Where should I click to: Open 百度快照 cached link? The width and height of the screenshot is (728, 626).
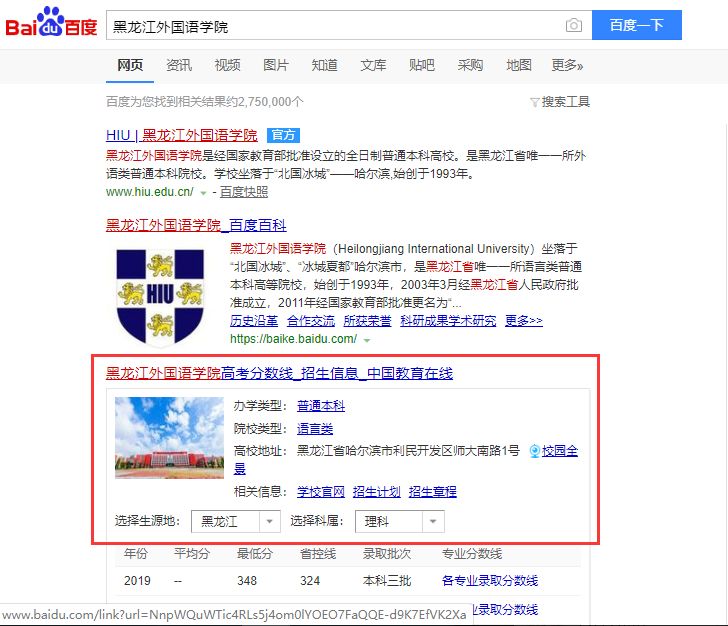pyautogui.click(x=244, y=192)
